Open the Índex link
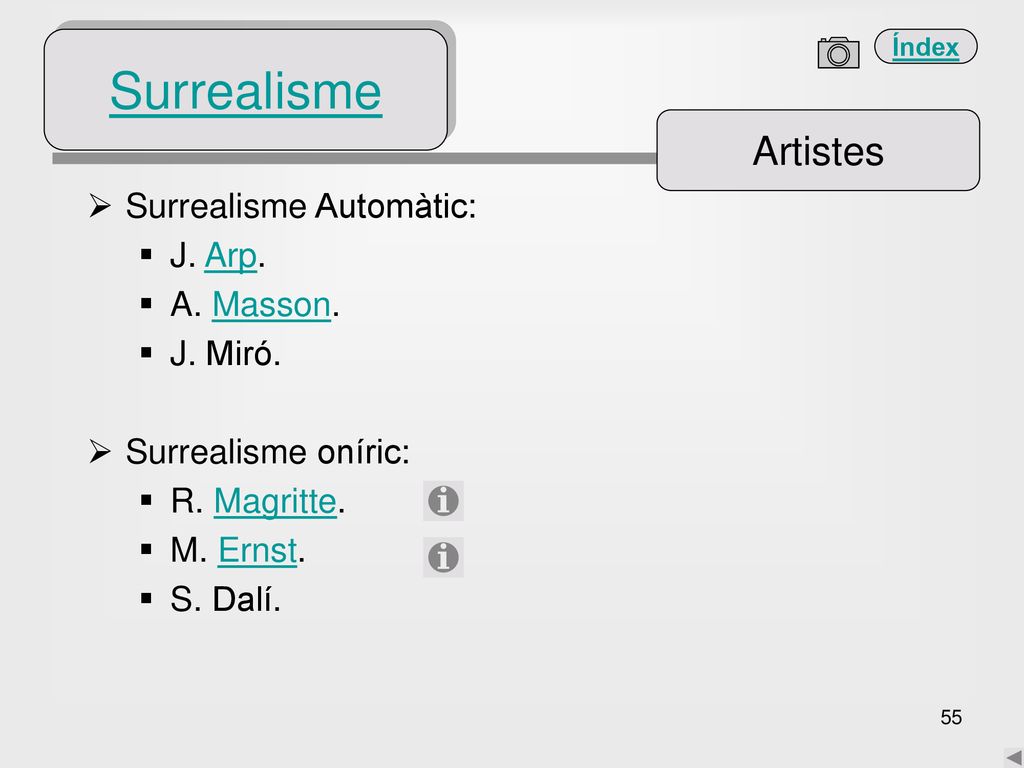Image resolution: width=1024 pixels, height=768 pixels. tap(925, 47)
